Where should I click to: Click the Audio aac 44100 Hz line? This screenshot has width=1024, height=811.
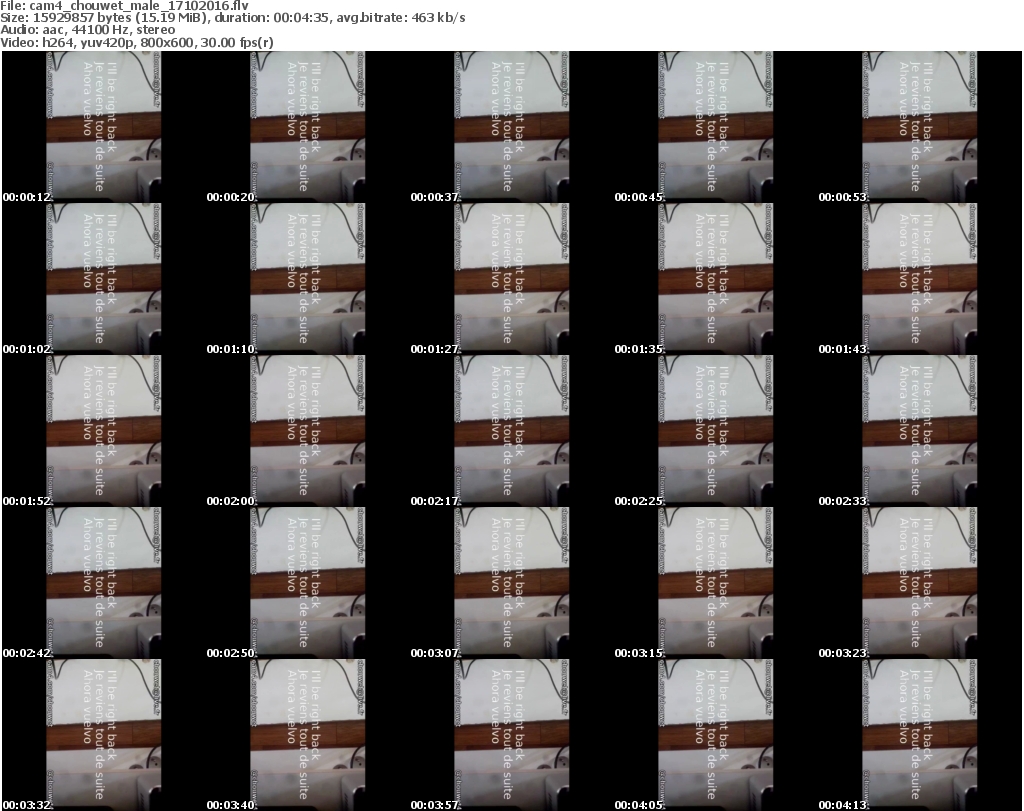pos(88,30)
